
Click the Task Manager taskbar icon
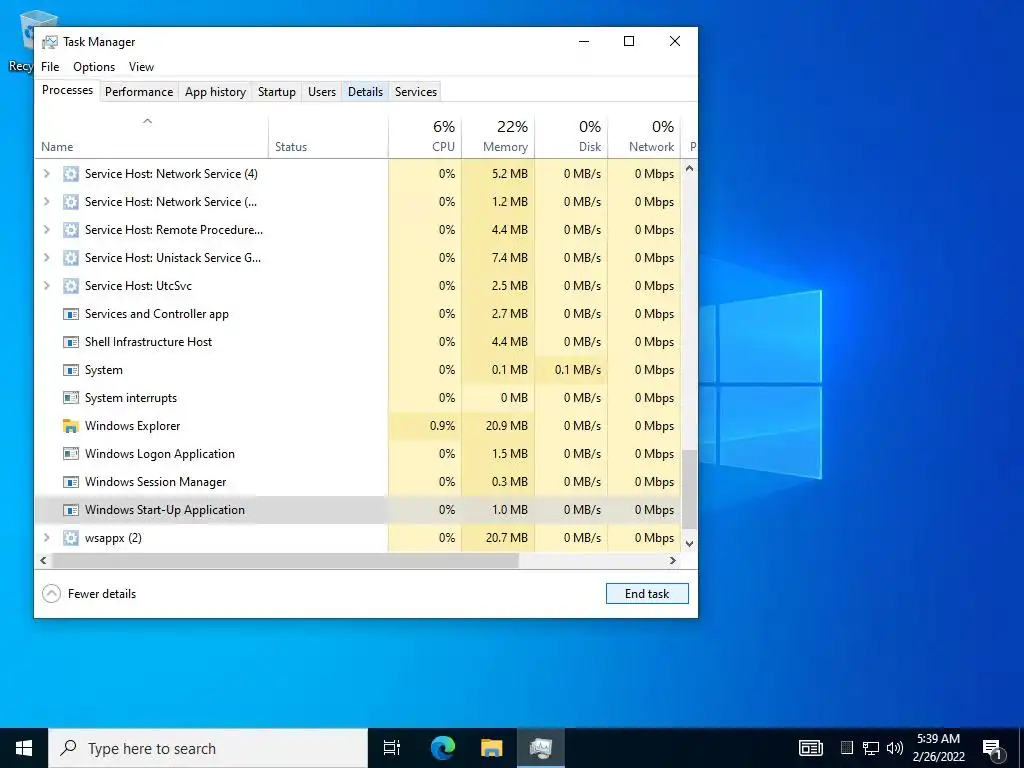coord(541,748)
